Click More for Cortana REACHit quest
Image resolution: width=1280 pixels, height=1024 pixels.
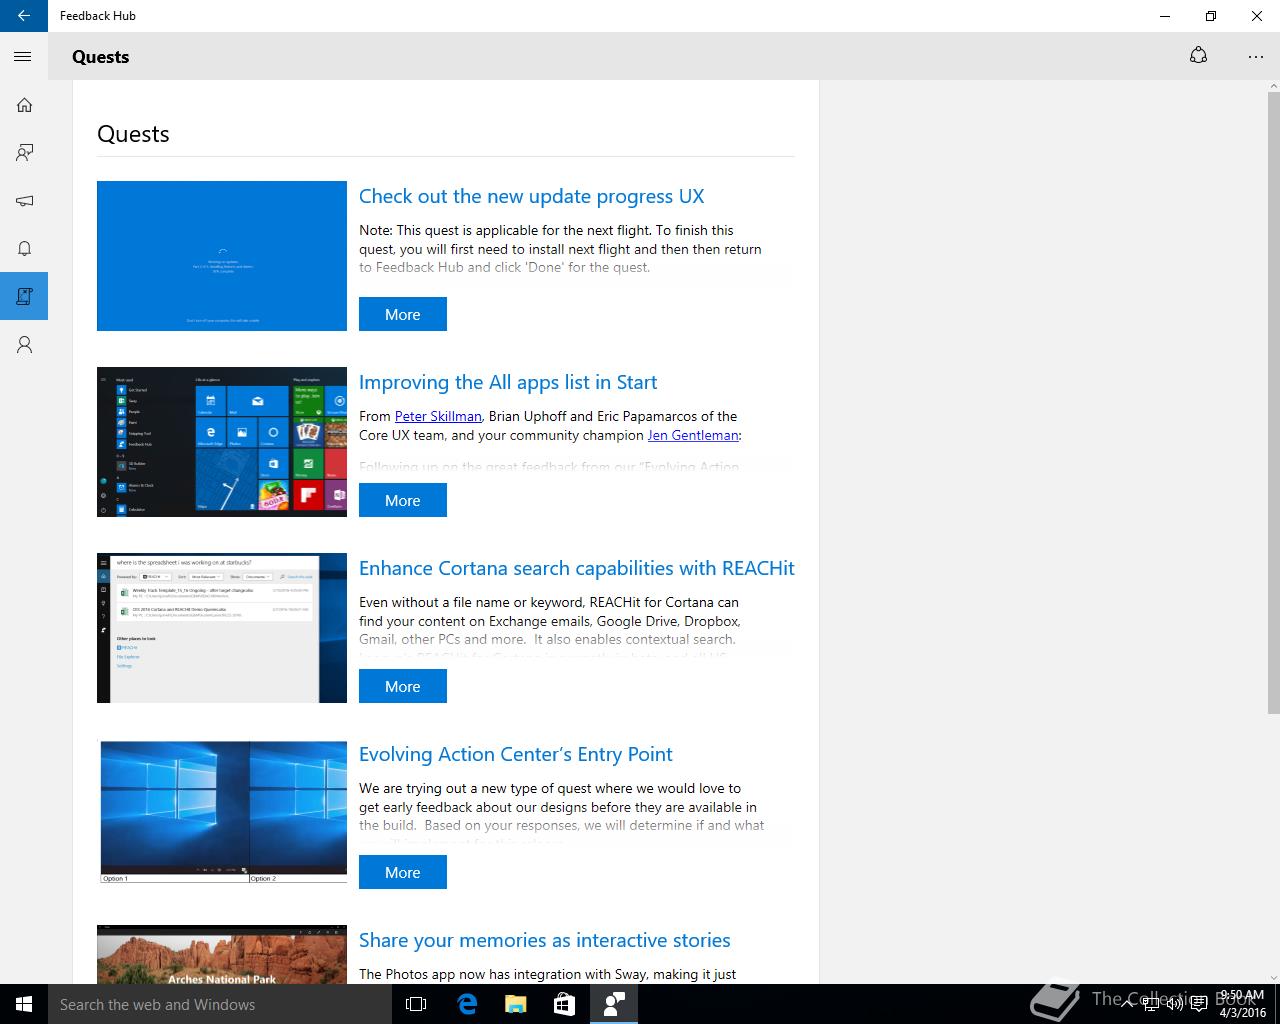click(403, 686)
